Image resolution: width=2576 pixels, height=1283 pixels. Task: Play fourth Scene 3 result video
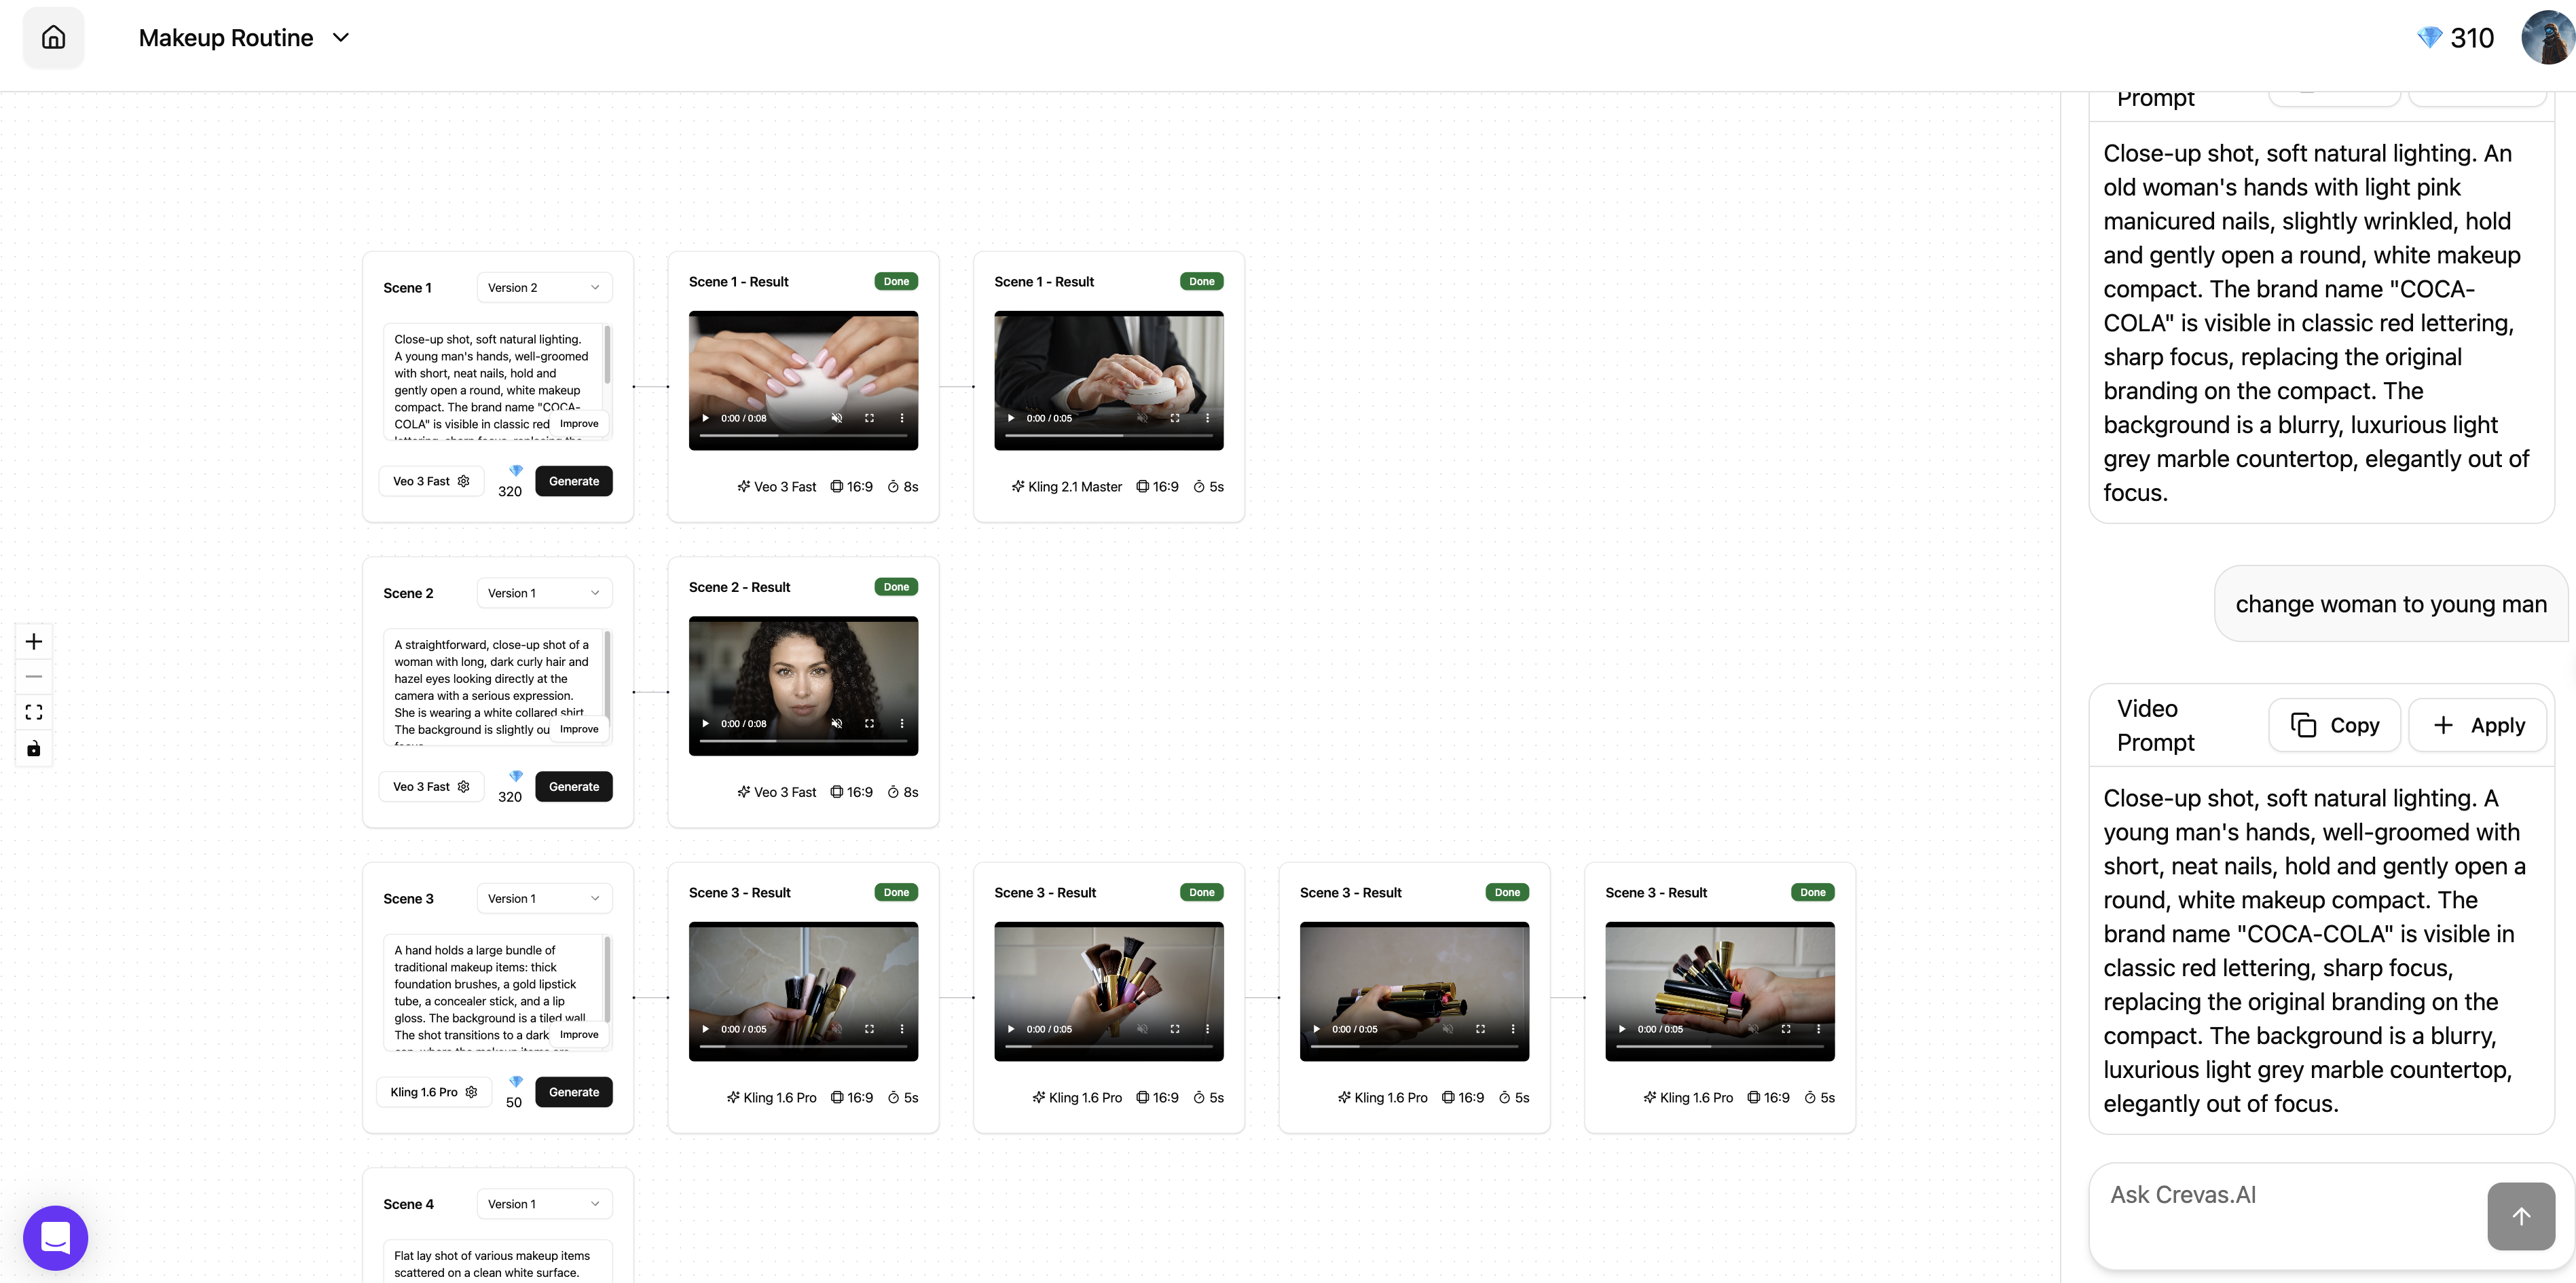[1622, 1029]
